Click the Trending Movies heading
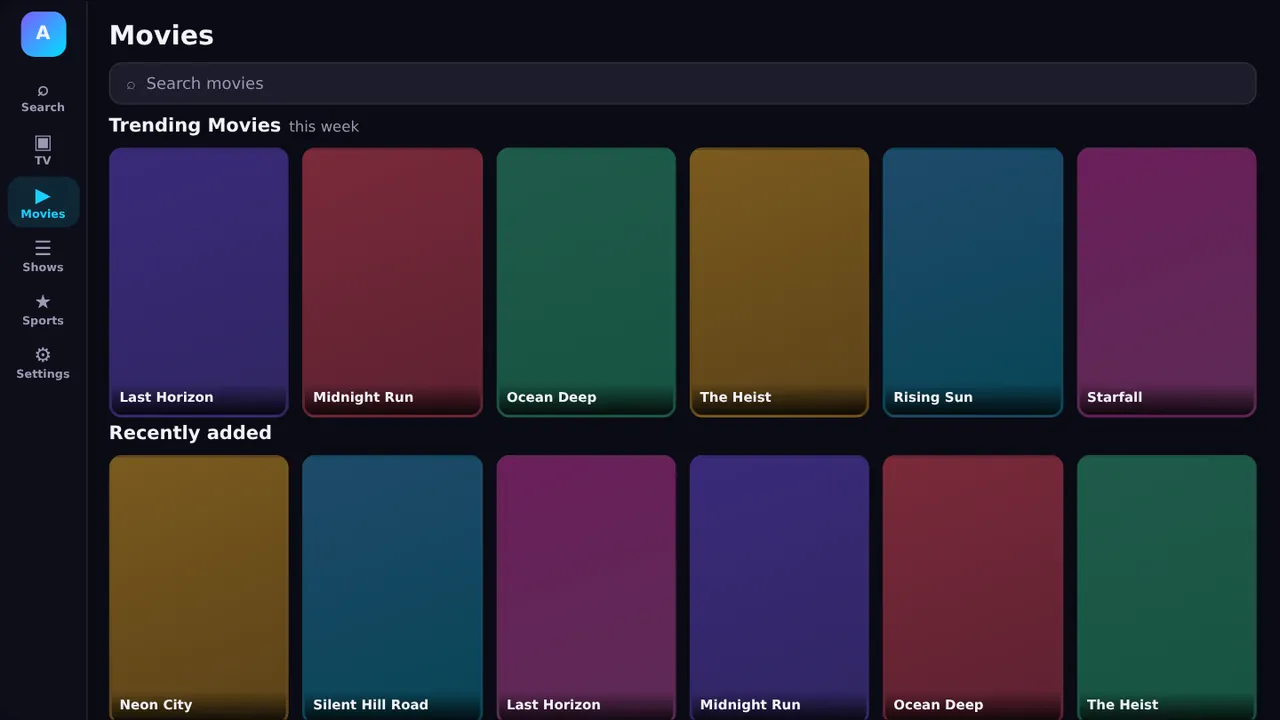The width and height of the screenshot is (1280, 720). coord(195,125)
